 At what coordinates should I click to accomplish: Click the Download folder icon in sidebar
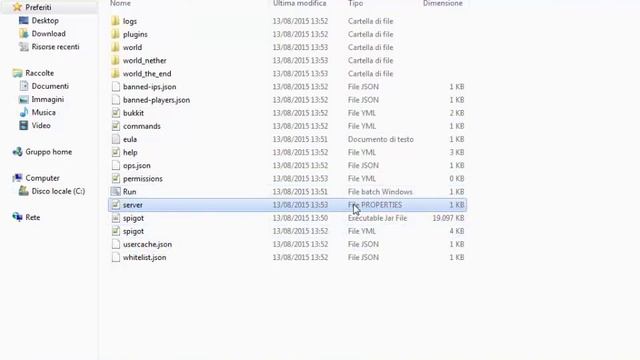pos(24,33)
